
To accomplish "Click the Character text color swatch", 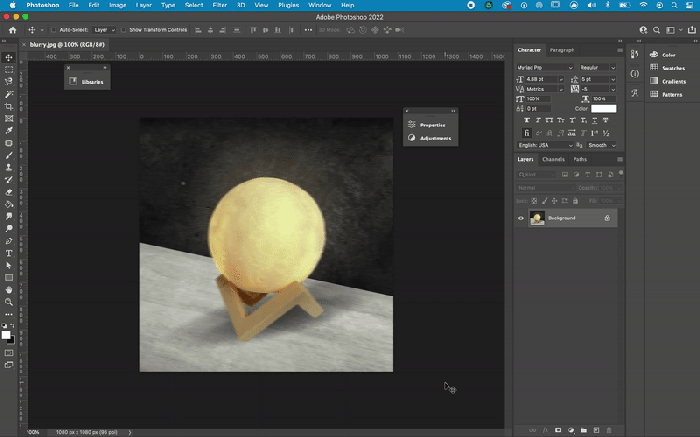I will (604, 108).
